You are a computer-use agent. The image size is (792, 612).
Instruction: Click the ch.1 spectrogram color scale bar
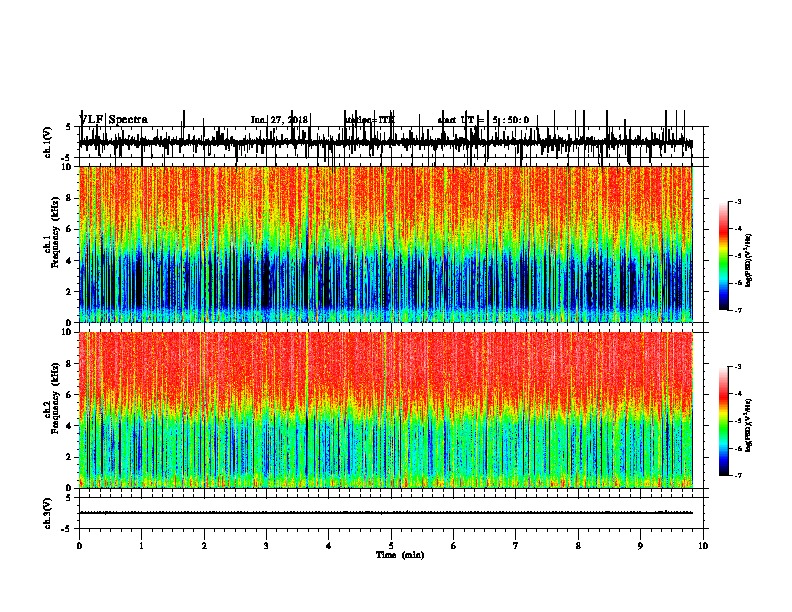pos(723,256)
